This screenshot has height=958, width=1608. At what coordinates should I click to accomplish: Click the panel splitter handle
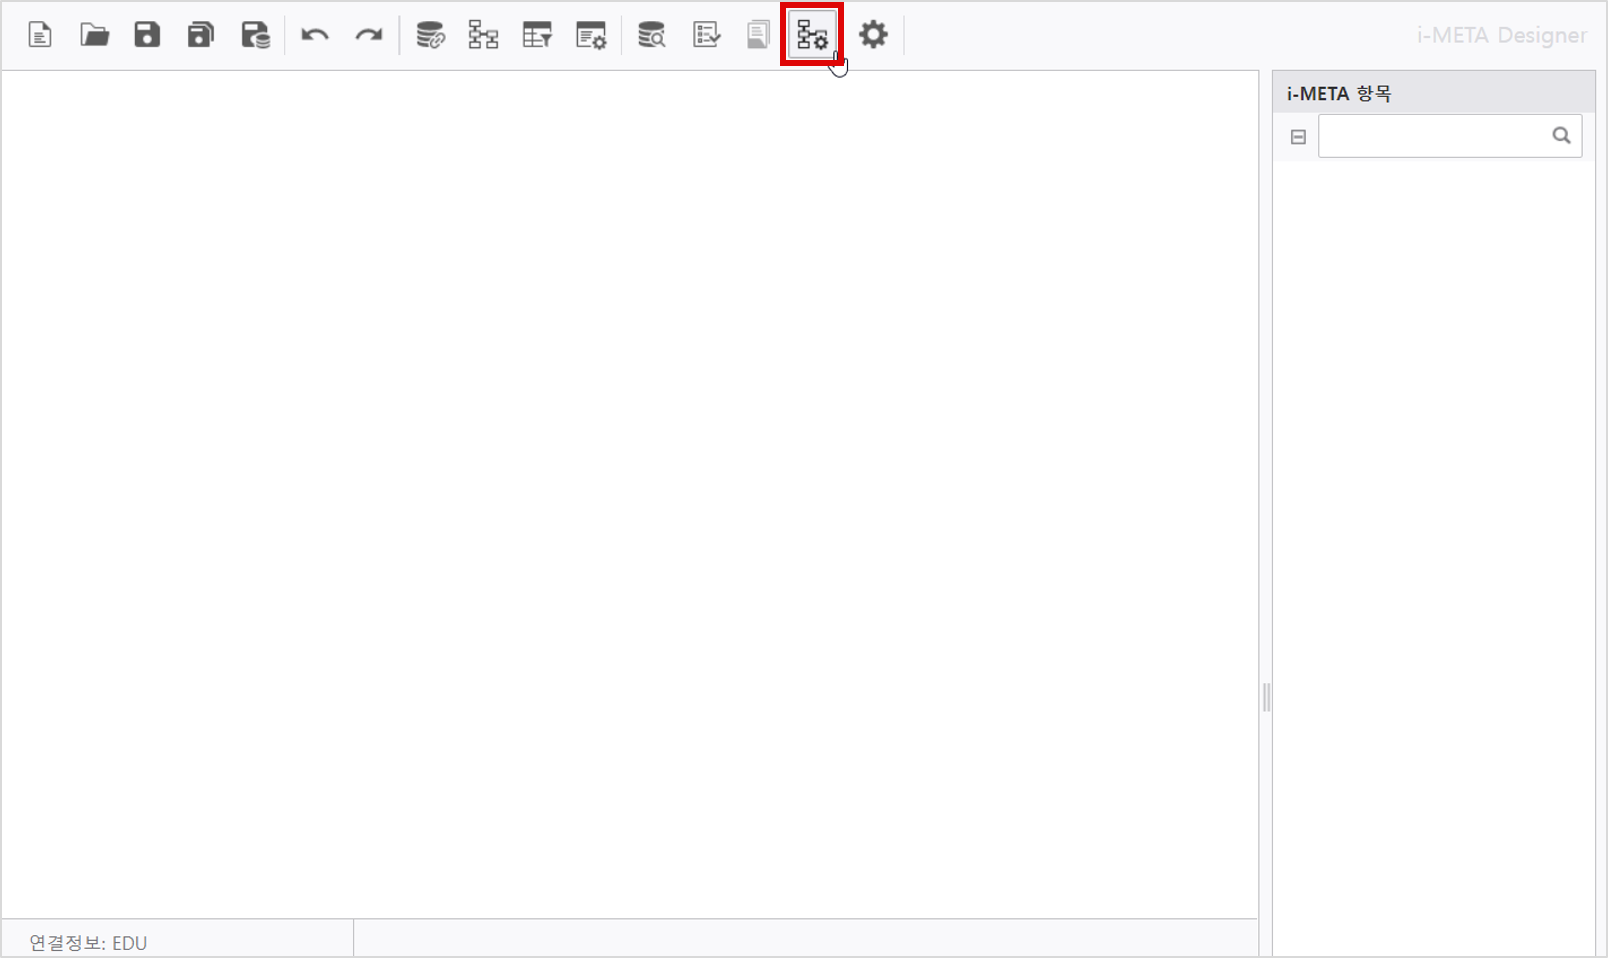(x=1266, y=697)
